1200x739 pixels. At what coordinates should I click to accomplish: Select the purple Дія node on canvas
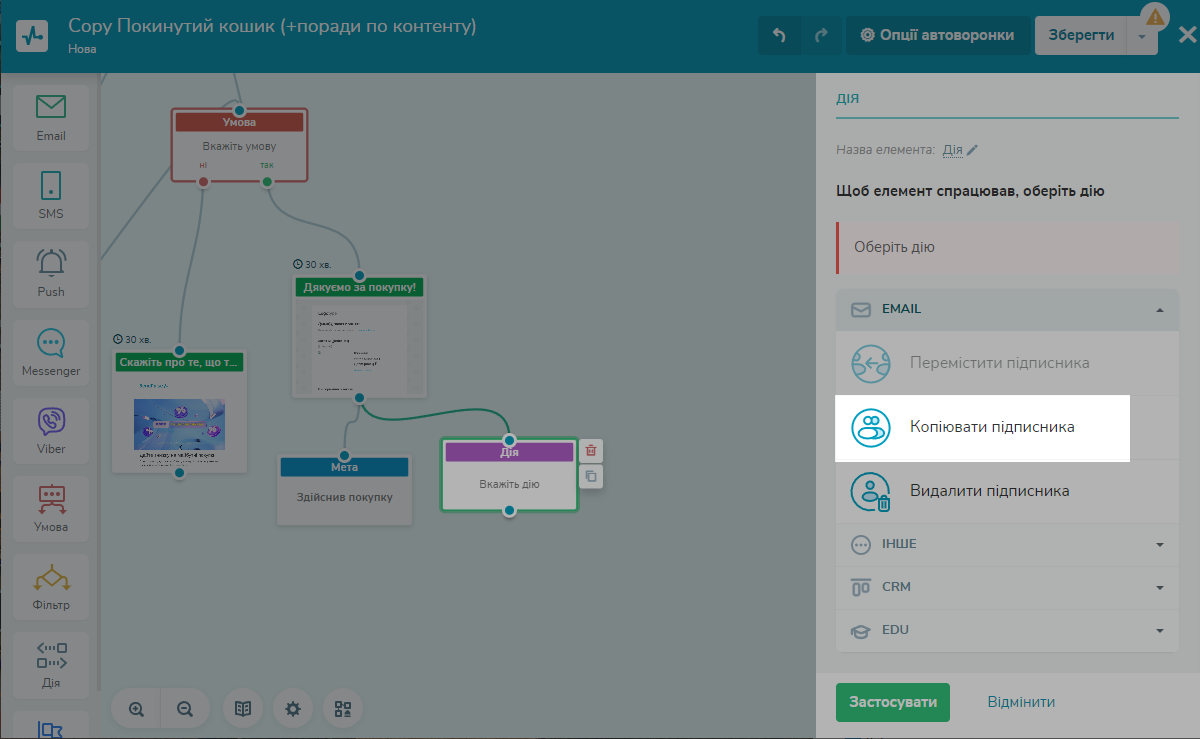pyautogui.click(x=509, y=474)
